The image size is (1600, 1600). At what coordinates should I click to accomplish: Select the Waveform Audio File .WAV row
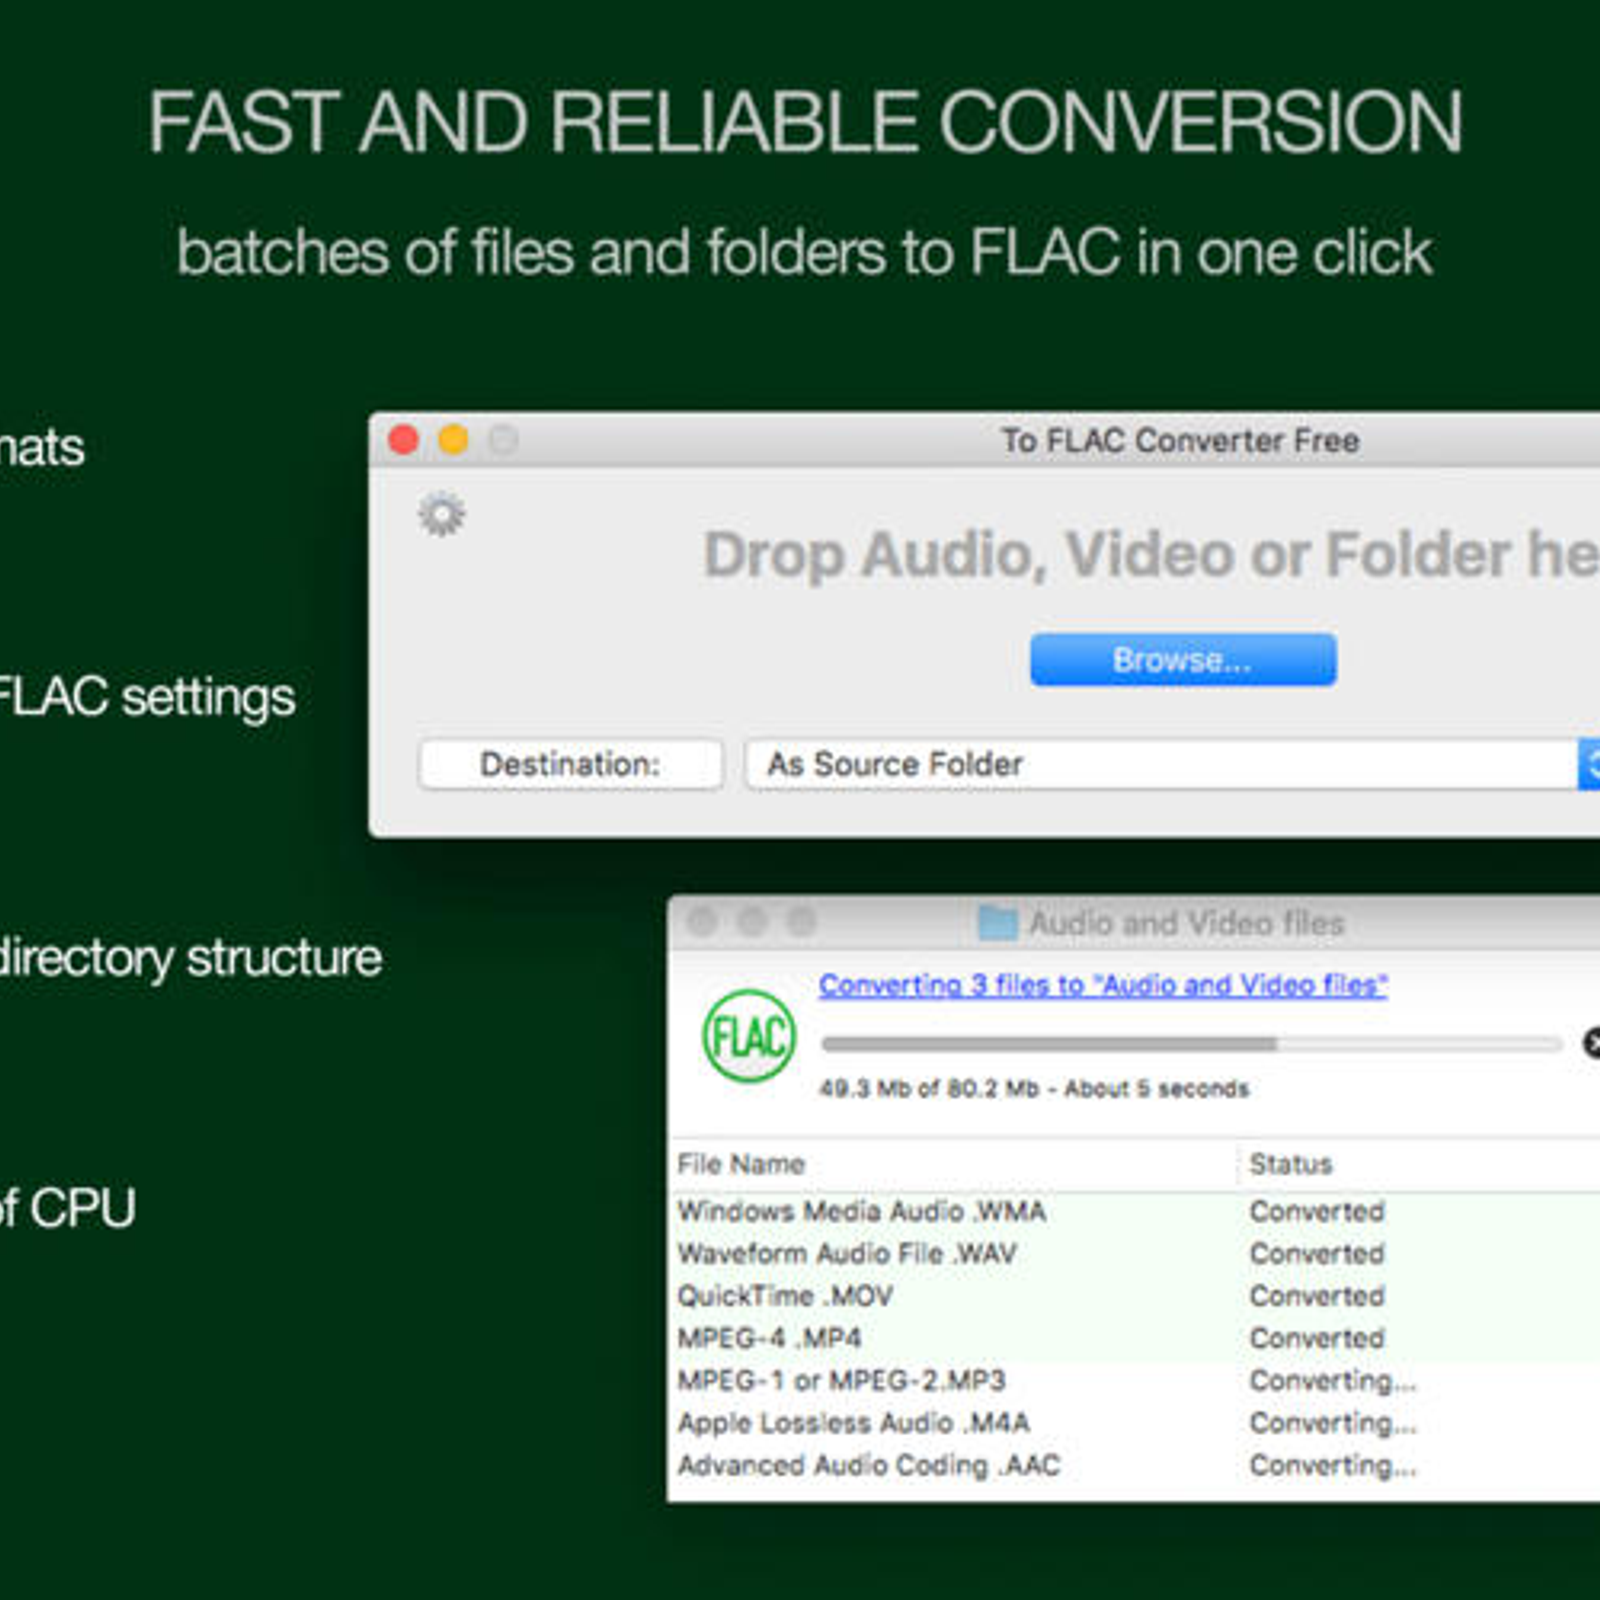pyautogui.click(x=1134, y=1253)
